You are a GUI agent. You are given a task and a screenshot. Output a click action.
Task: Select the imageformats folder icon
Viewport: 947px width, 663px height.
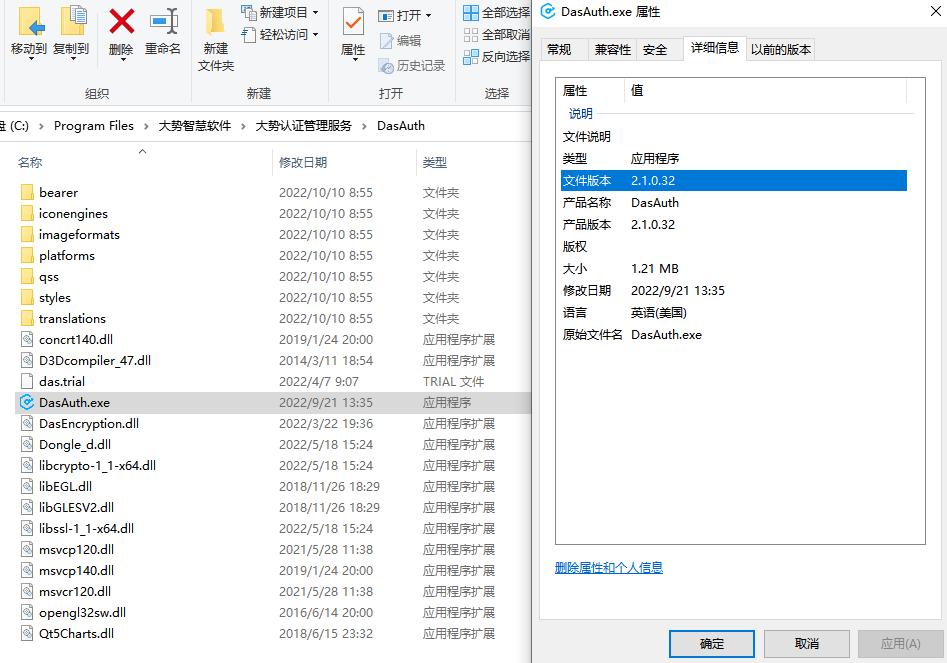click(x=27, y=234)
